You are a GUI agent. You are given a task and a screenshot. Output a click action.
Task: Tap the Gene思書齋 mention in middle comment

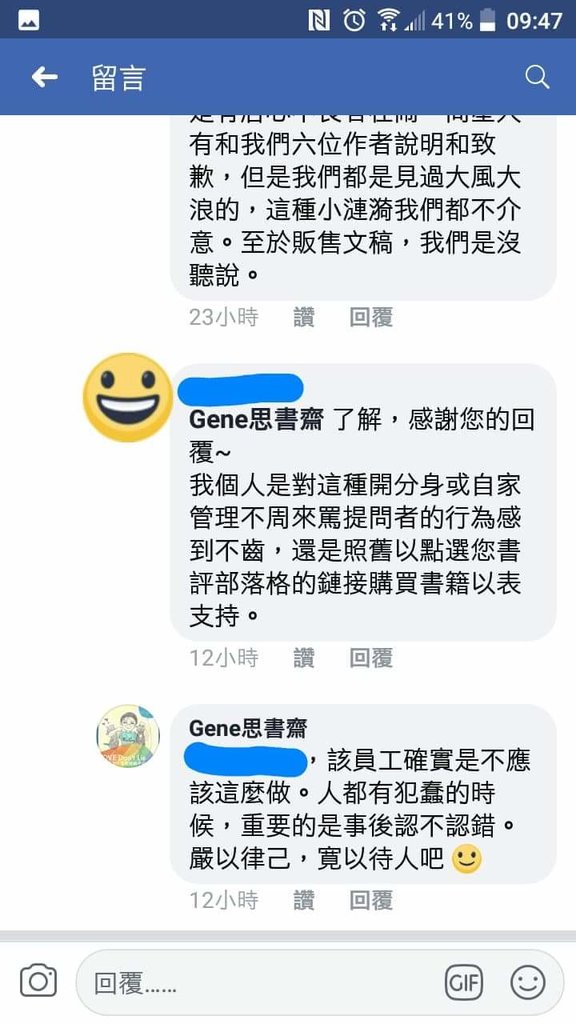[256, 420]
